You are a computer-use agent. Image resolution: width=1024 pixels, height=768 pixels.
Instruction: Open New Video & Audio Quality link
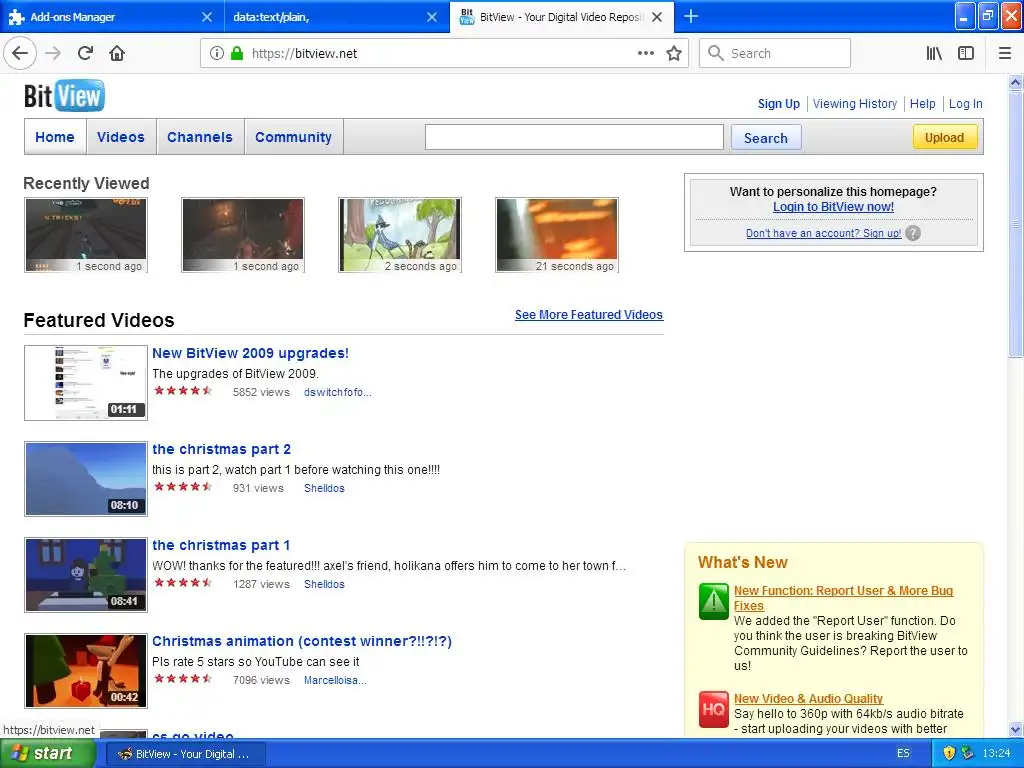(x=808, y=699)
